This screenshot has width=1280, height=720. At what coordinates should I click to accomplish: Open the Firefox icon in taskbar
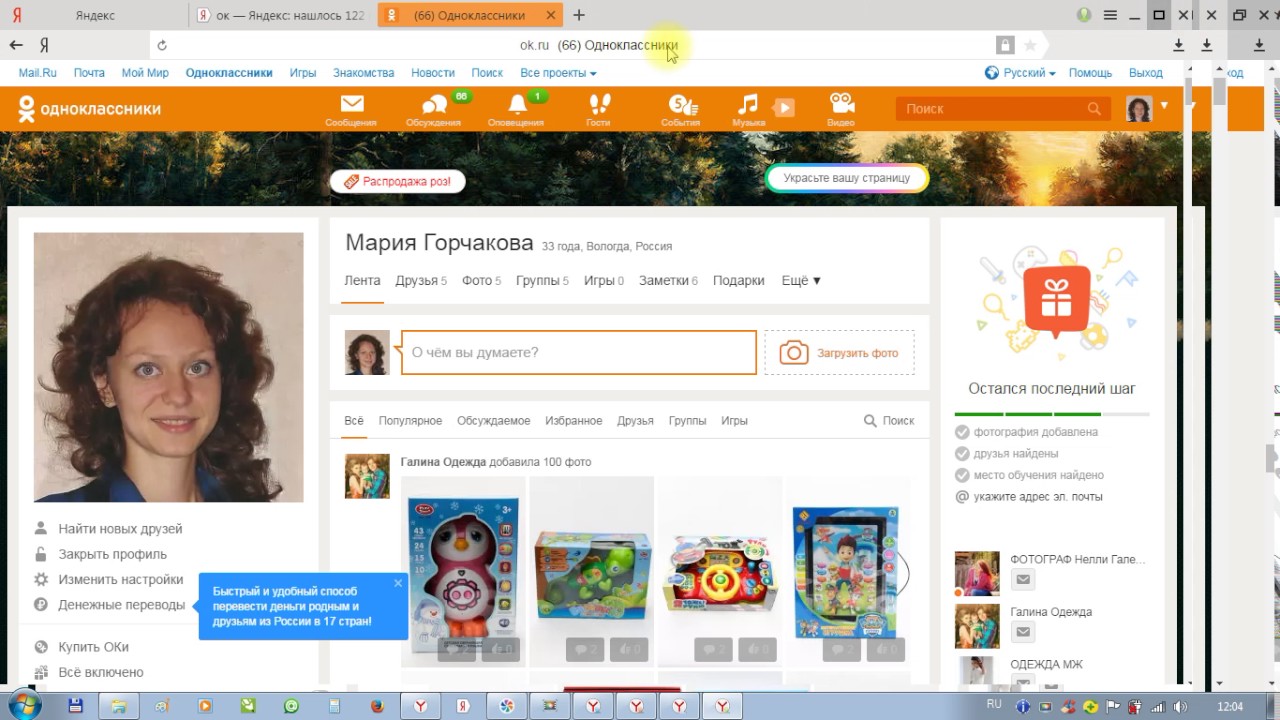point(377,705)
